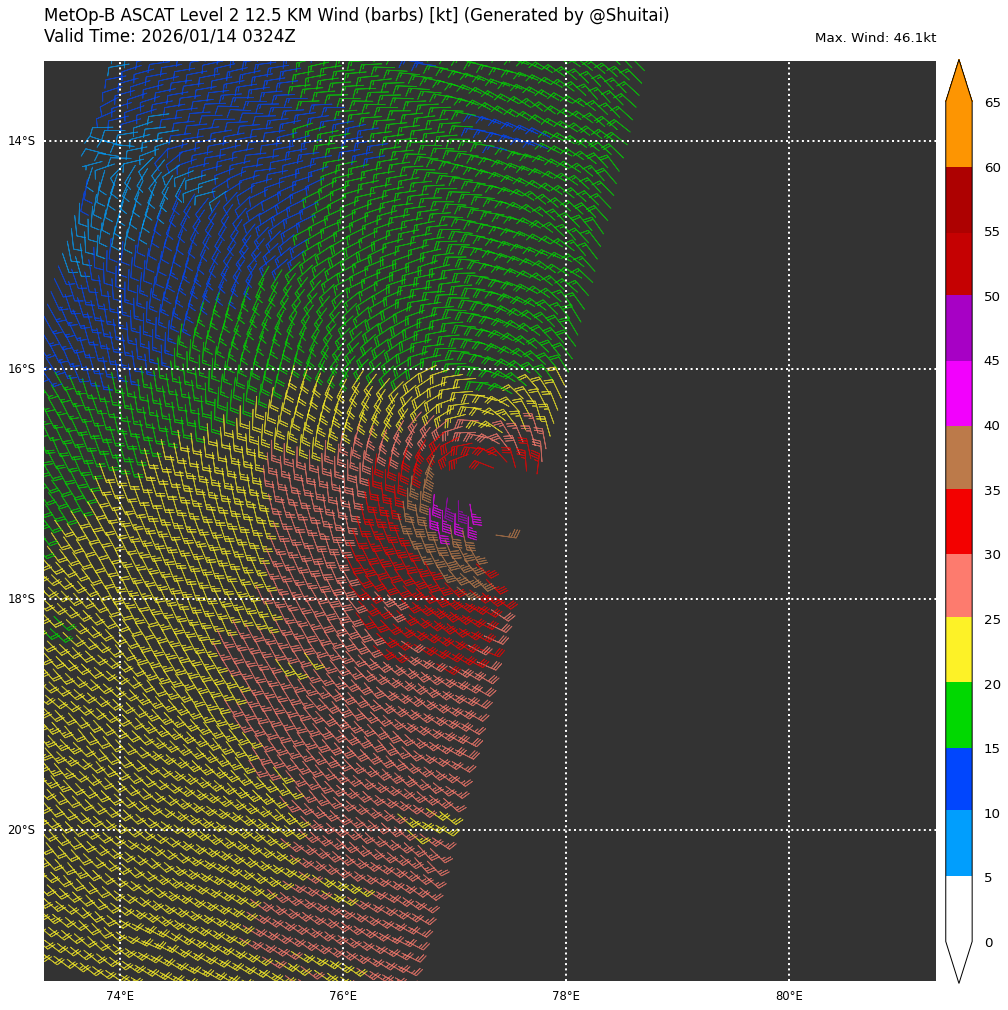Click the magenta wind barb cluster near the storm center

click(453, 522)
